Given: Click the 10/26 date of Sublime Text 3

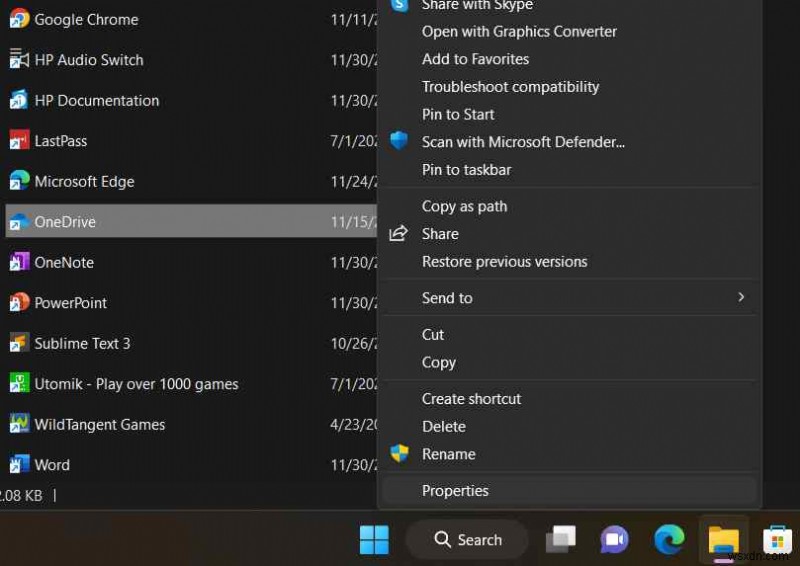Looking at the screenshot, I should coord(354,343).
